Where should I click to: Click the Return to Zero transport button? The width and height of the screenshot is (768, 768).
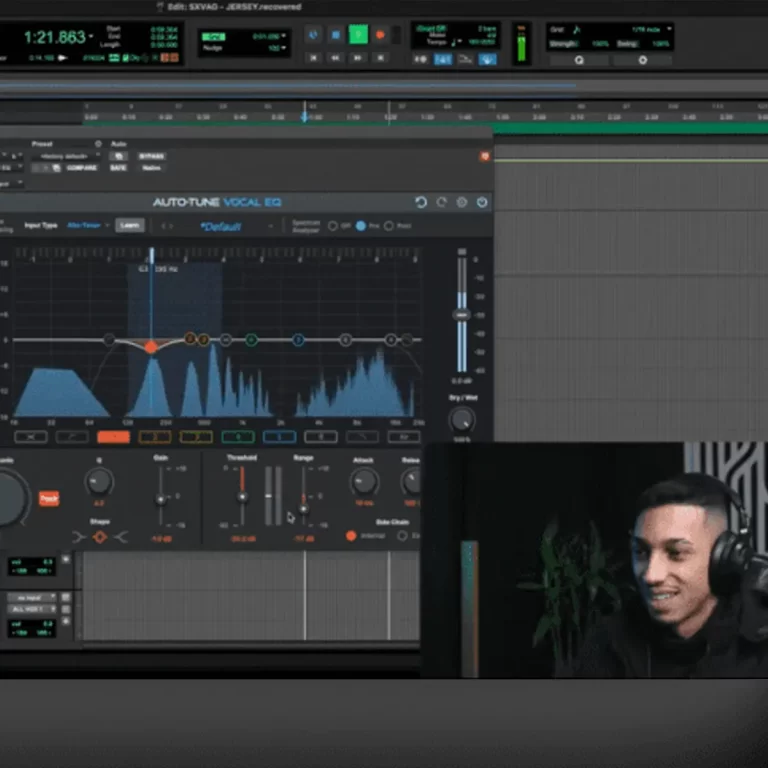click(x=313, y=58)
